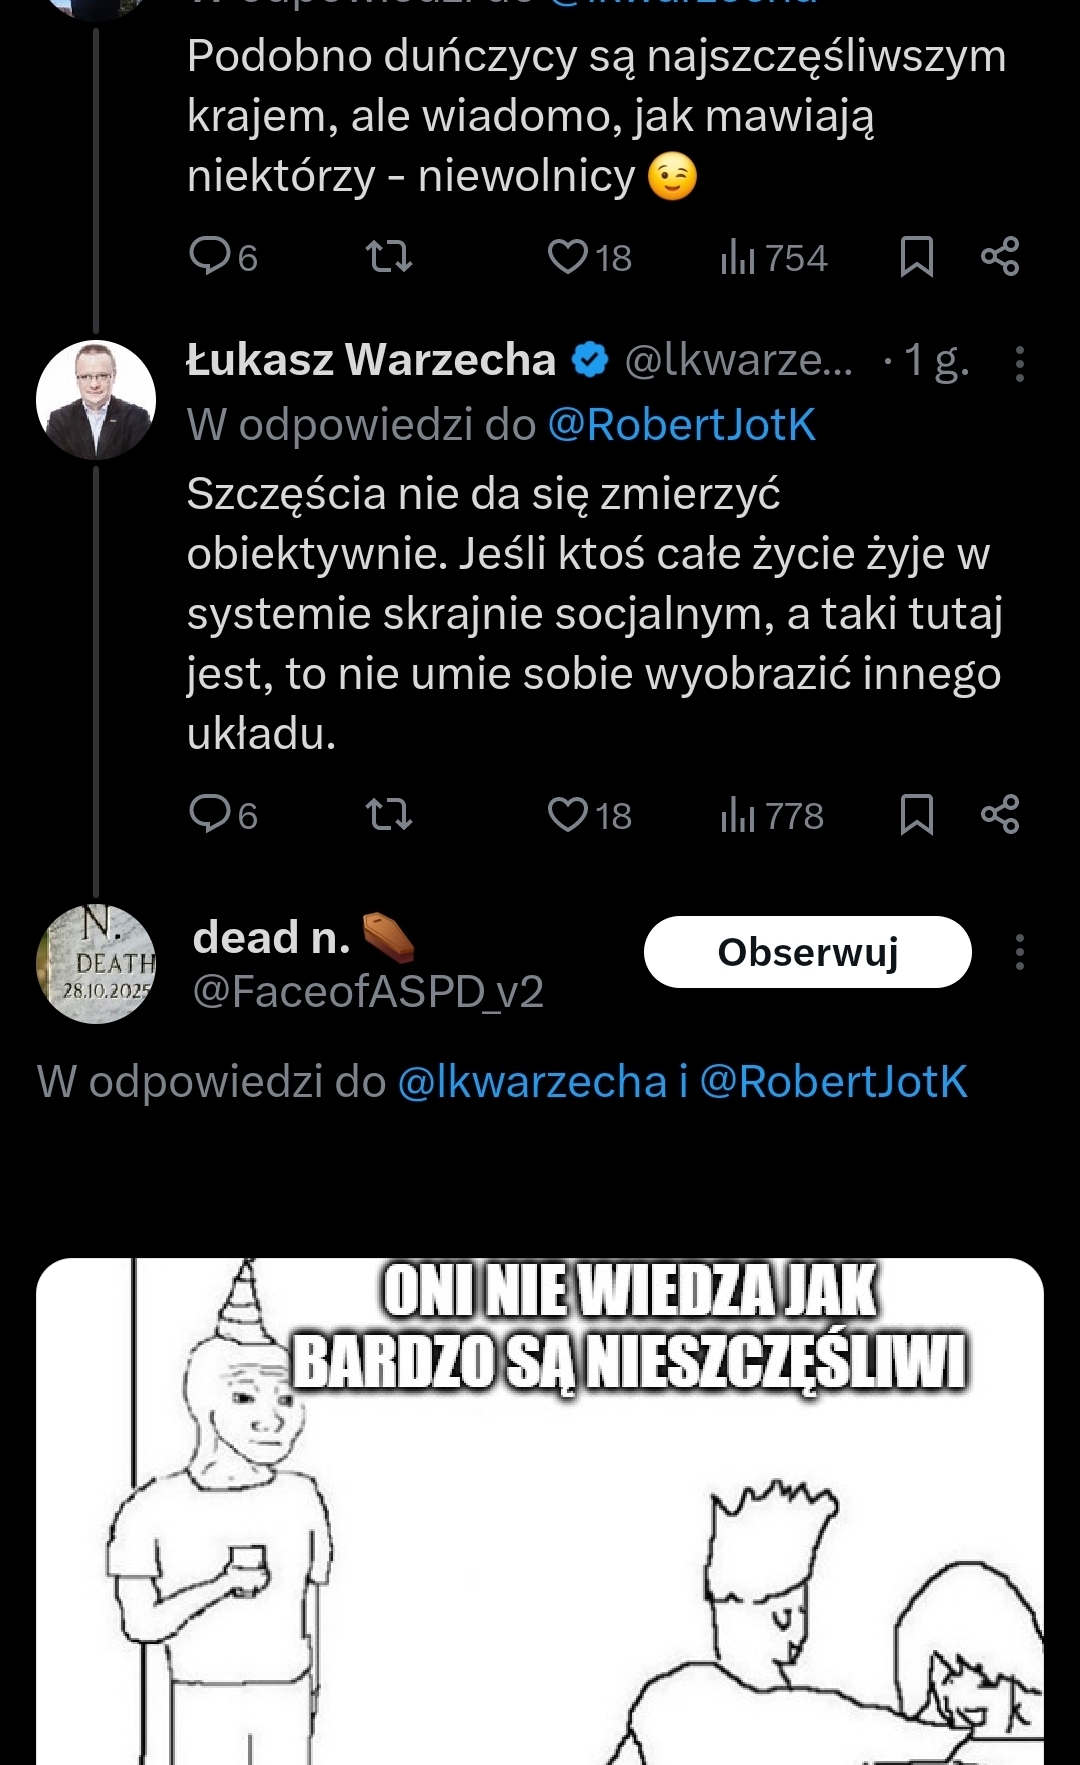1080x1765 pixels.
Task: Open more options for dead n. tweet
Action: point(1019,952)
